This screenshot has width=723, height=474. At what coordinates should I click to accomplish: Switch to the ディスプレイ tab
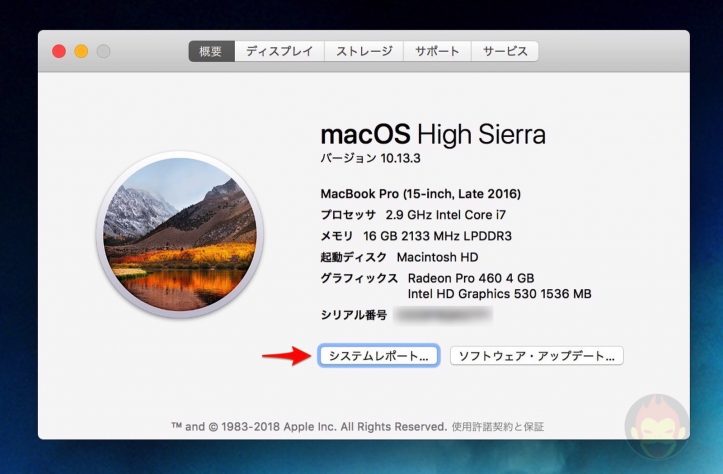(279, 51)
